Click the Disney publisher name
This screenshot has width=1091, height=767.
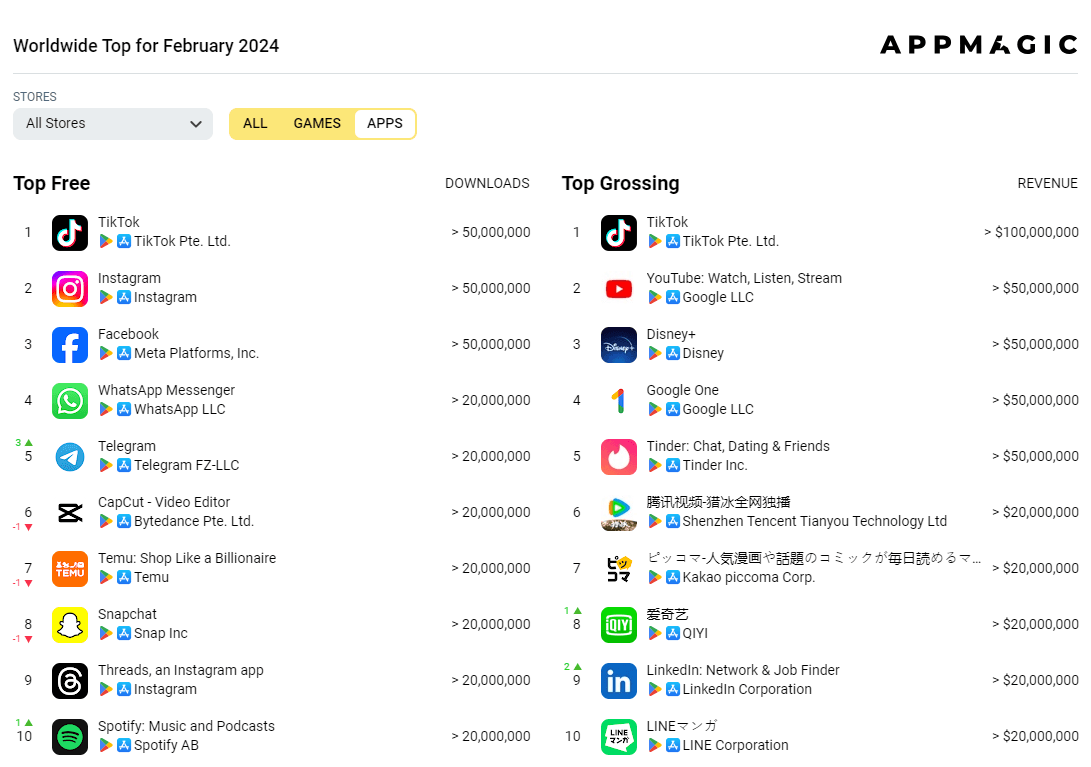703,354
